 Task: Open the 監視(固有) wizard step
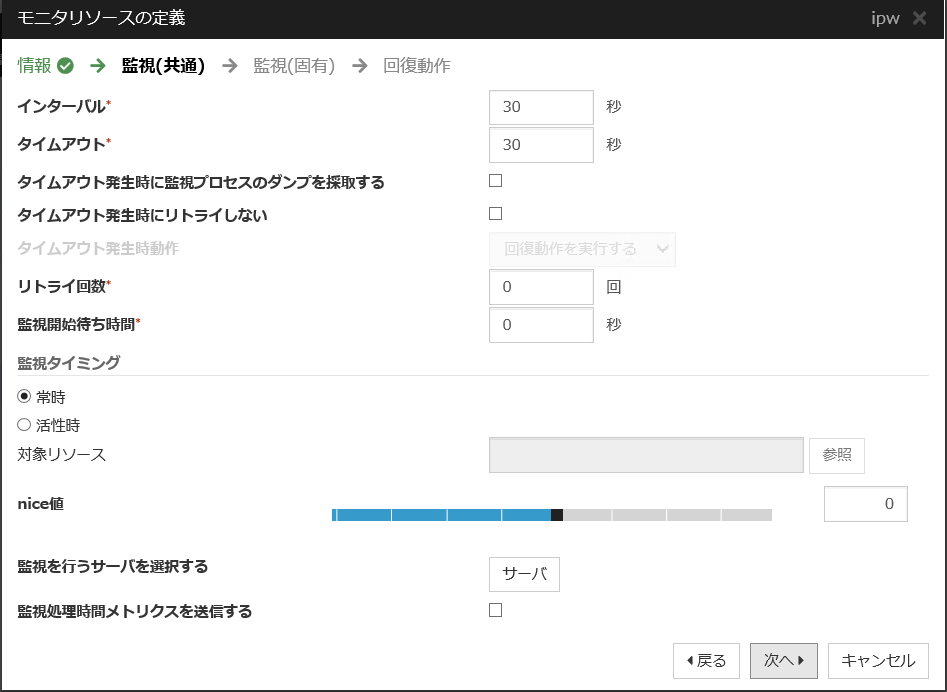point(294,66)
